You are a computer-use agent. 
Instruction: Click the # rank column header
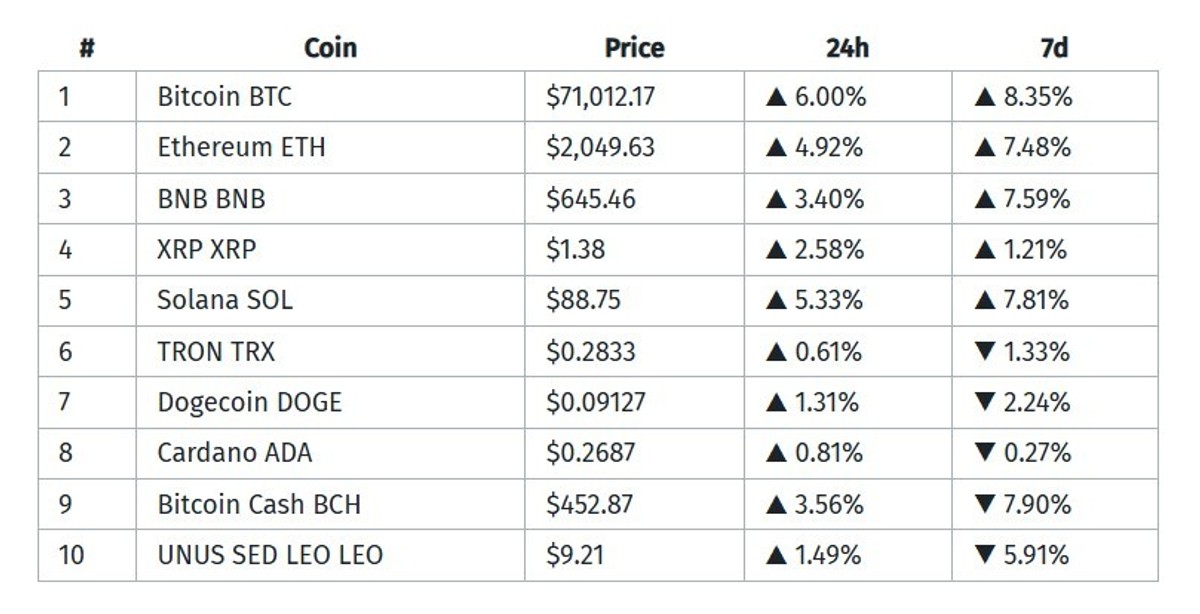[87, 48]
